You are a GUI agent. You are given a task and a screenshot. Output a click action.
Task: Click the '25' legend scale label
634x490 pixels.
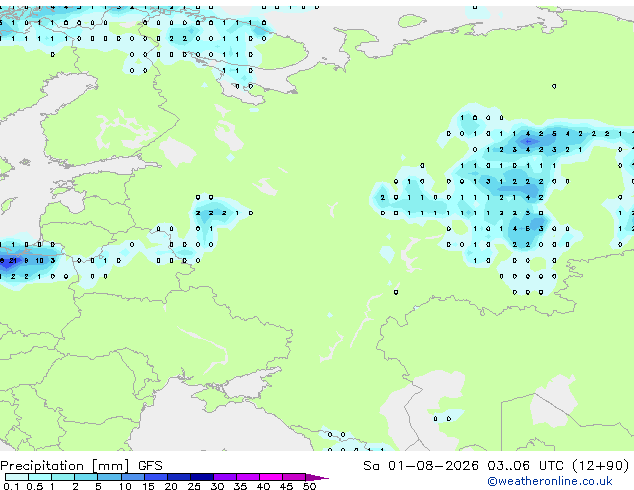pyautogui.click(x=194, y=486)
